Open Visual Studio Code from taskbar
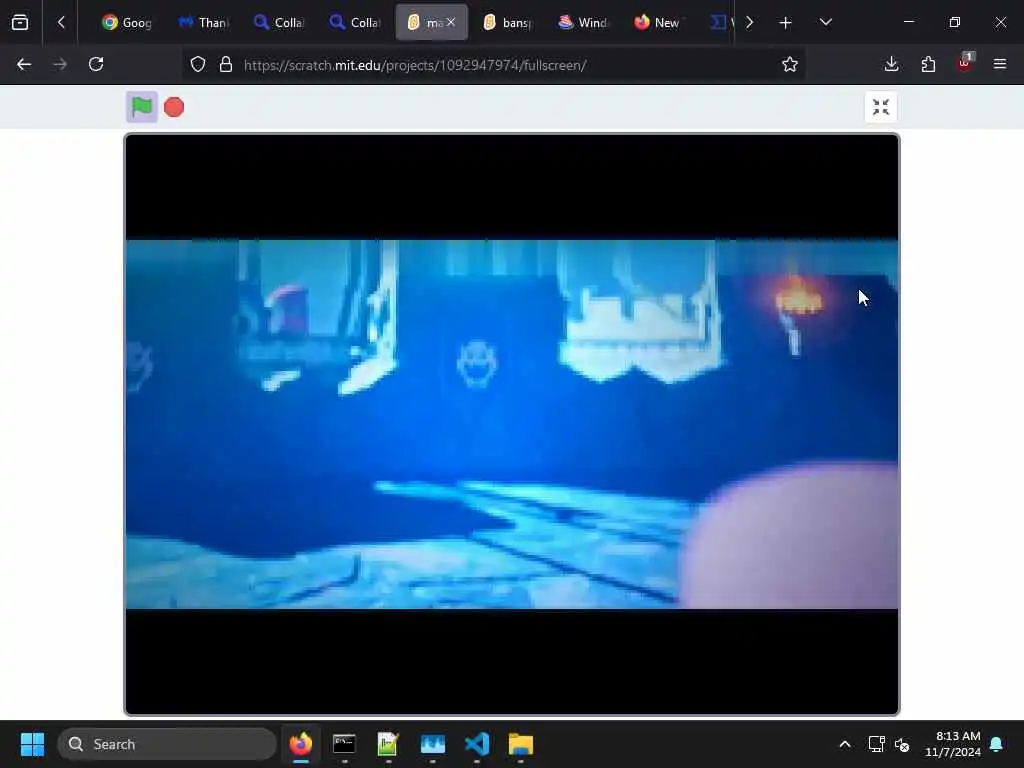 point(477,744)
